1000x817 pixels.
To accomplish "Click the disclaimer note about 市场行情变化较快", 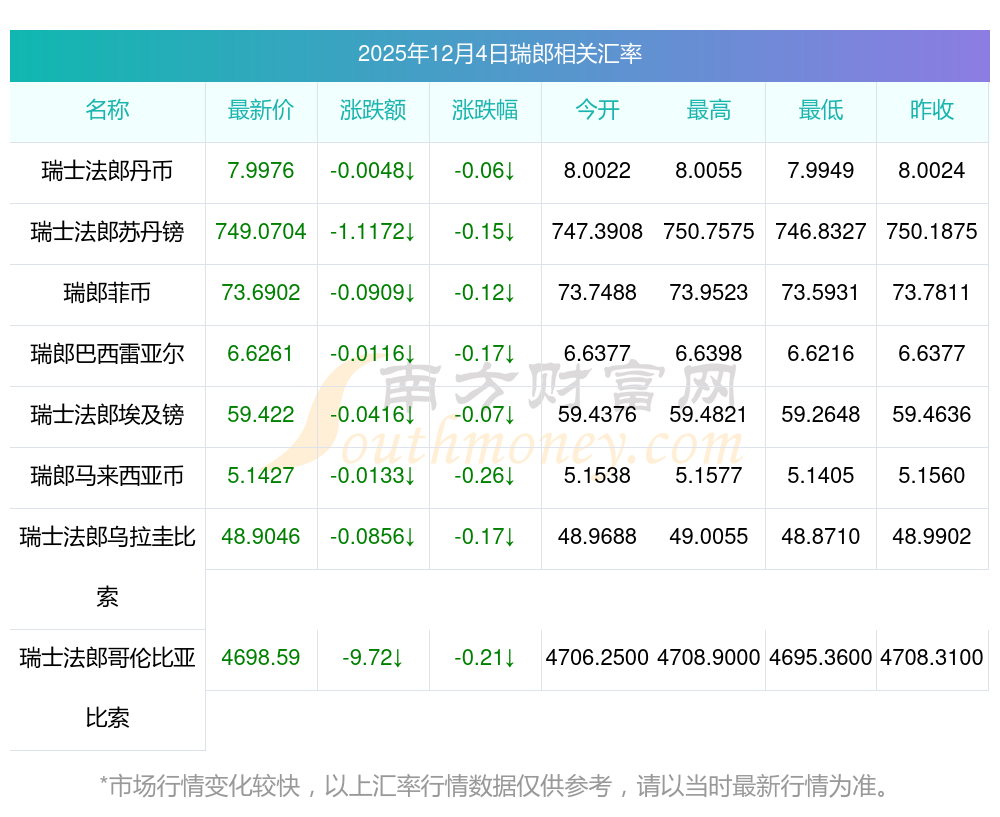I will point(495,786).
